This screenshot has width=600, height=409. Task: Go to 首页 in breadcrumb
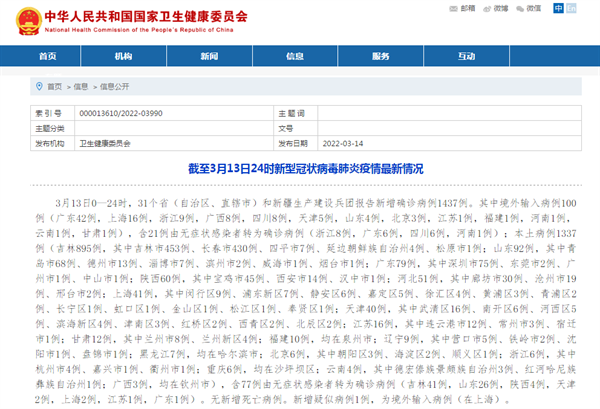point(54,87)
